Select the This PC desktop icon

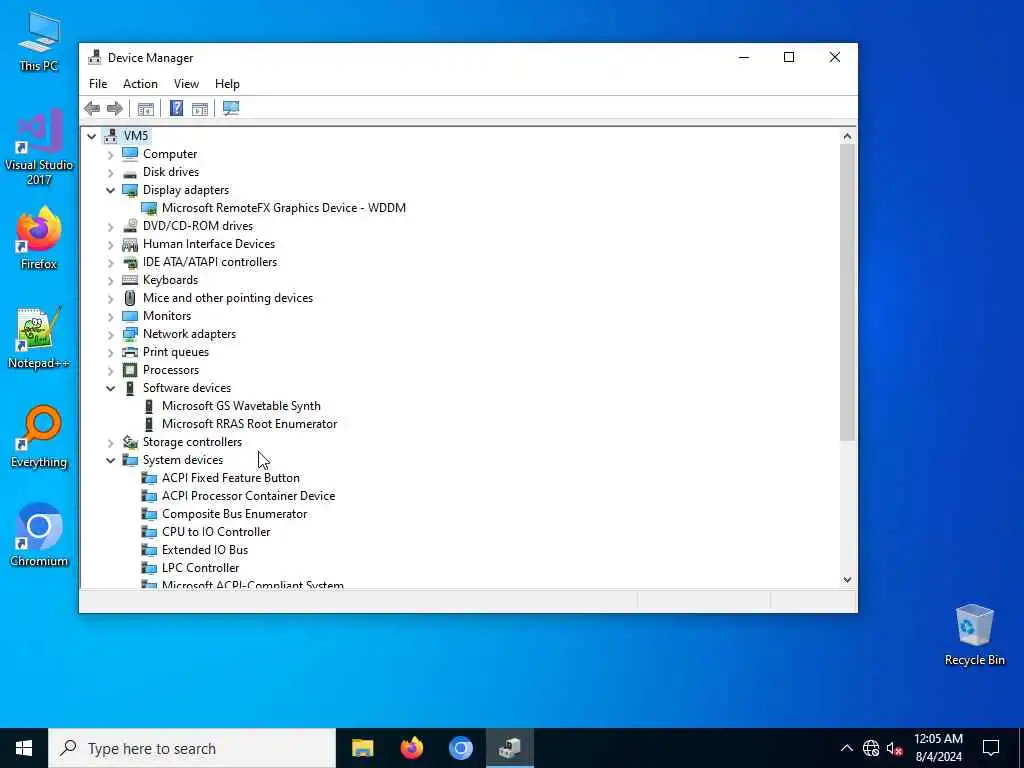(39, 42)
